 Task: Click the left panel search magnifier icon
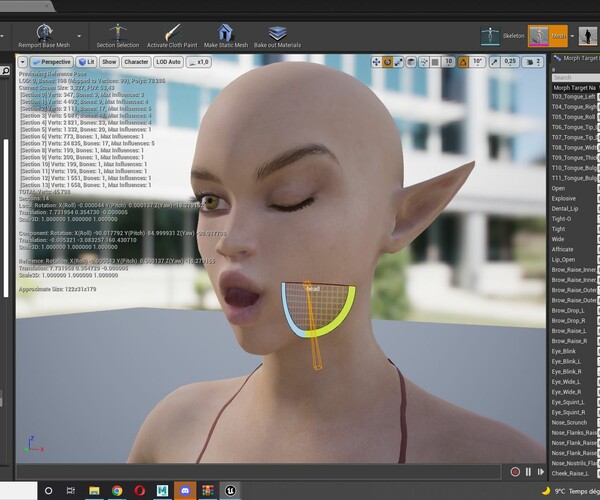tap(5, 71)
